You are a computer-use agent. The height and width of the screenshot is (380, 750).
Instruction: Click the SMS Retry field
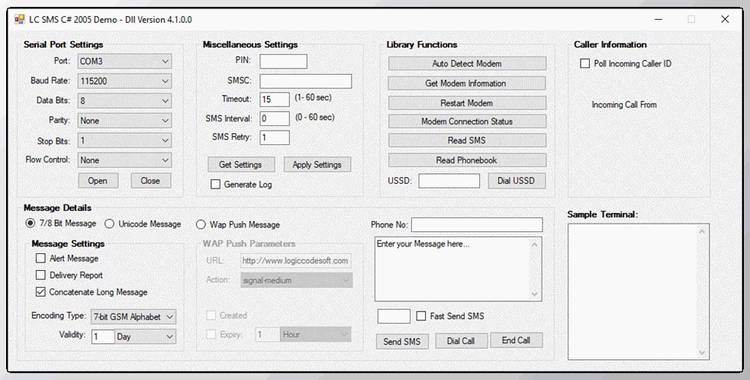coord(275,137)
